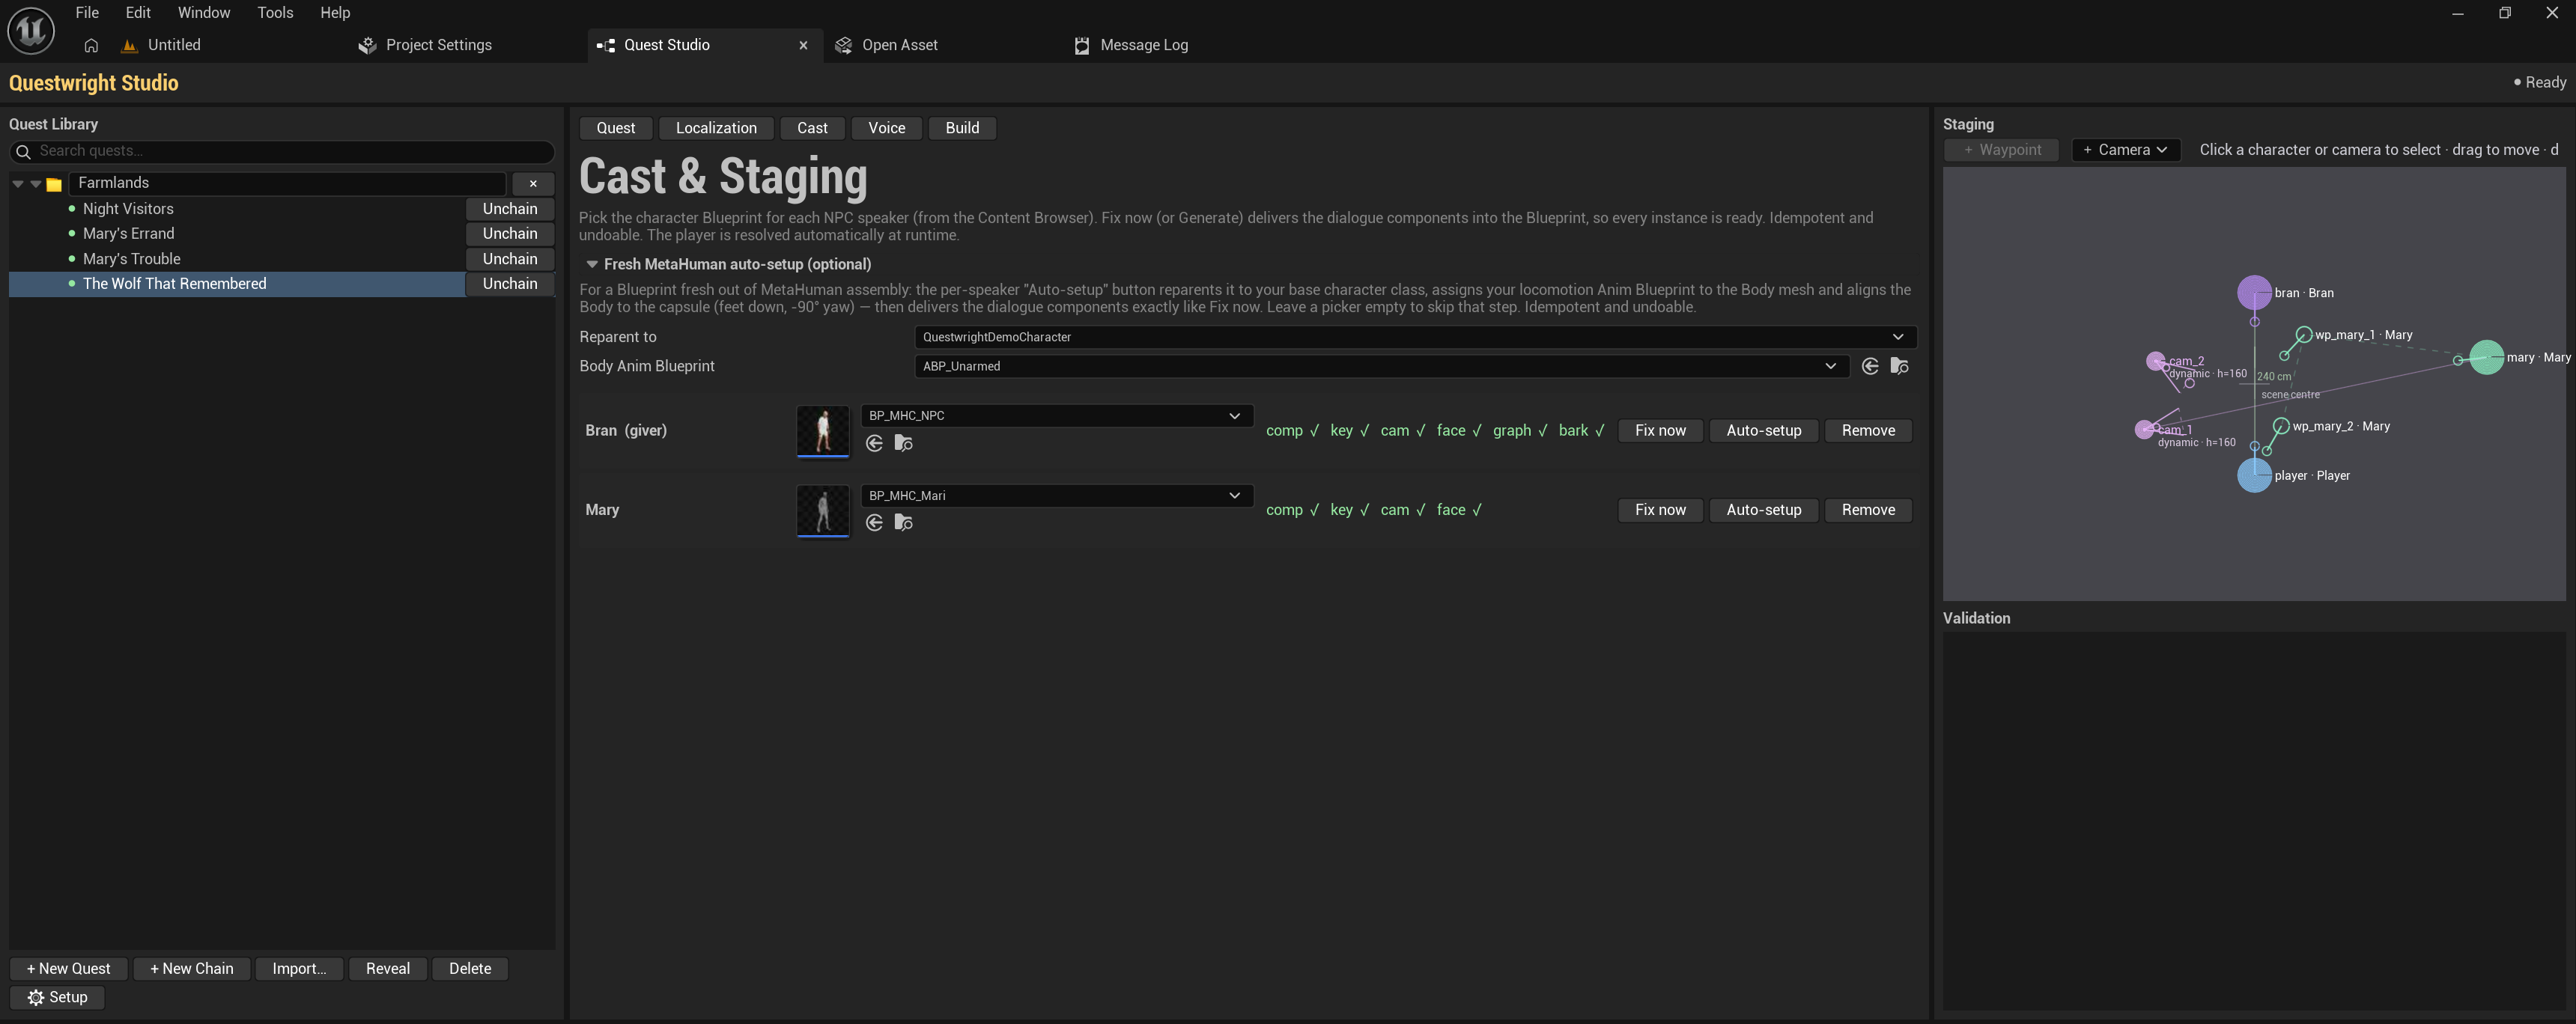Screen dimensions: 2576x1024
Task: Click Fix now for Bran (giver)
Action: pos(1660,430)
